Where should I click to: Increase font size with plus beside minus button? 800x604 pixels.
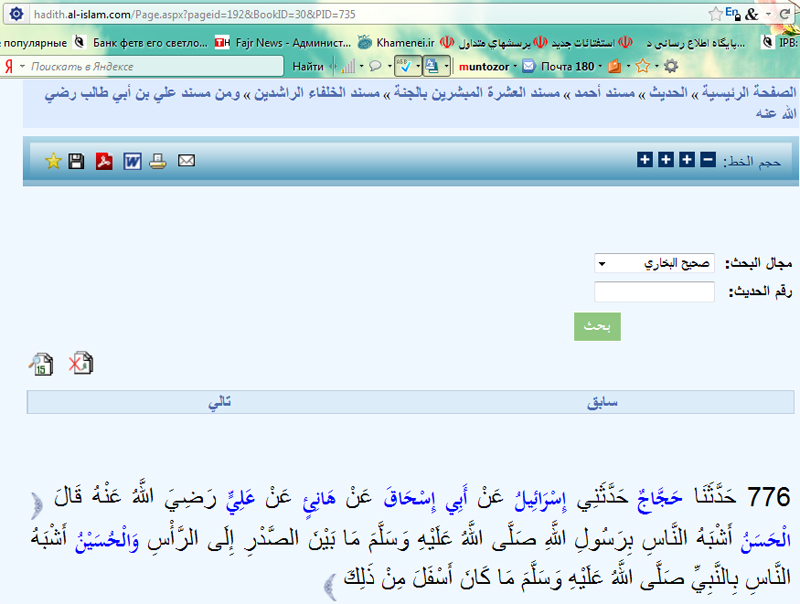point(687,160)
